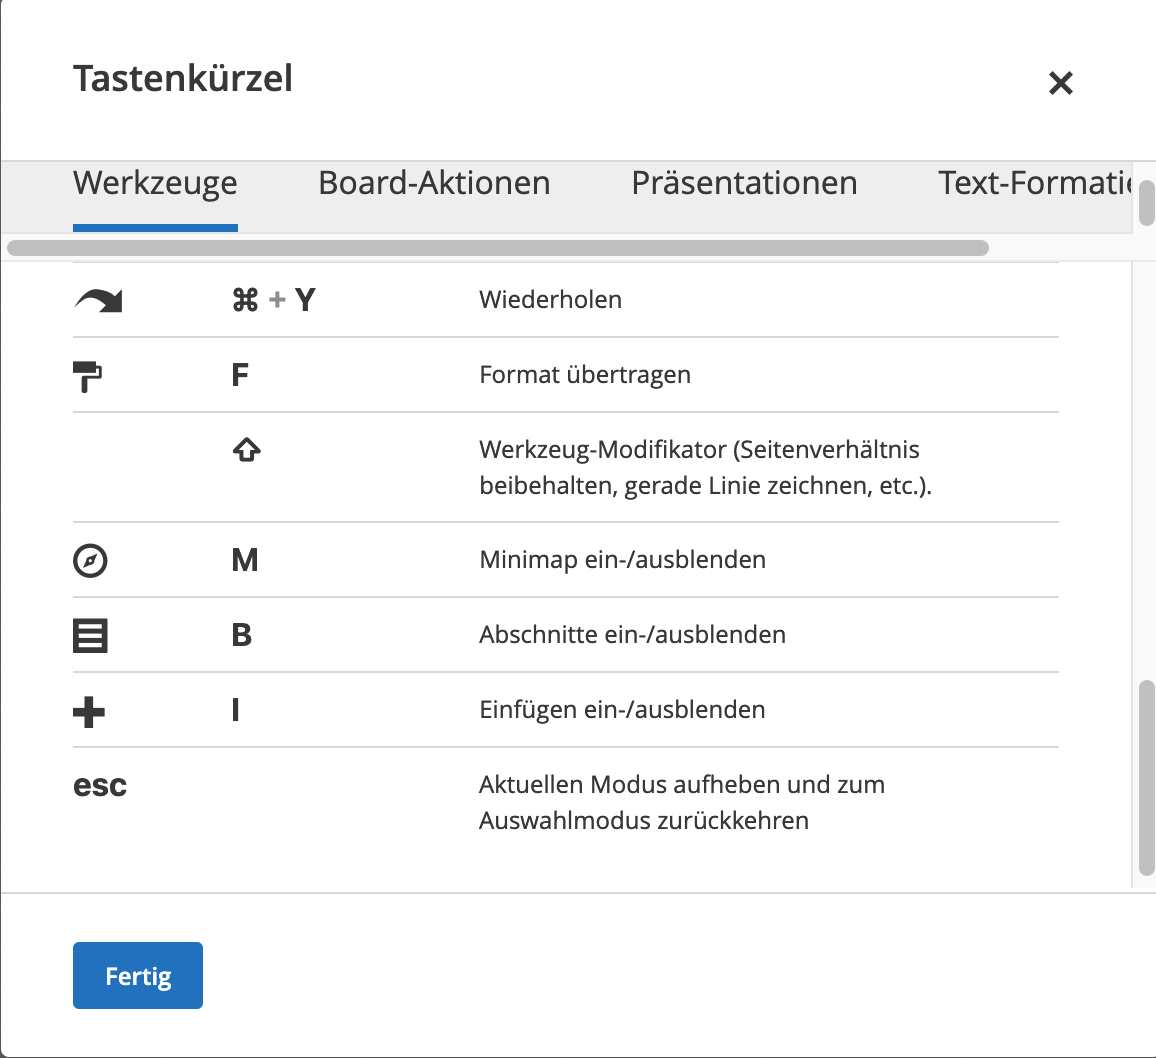This screenshot has width=1156, height=1058.
Task: Open the Präsentationen tab
Action: pyautogui.click(x=744, y=183)
